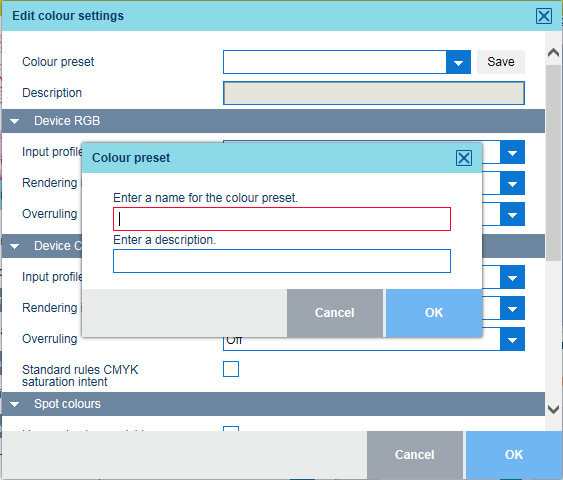
Task: Click the scrollbar down arrow
Action: click(x=553, y=409)
